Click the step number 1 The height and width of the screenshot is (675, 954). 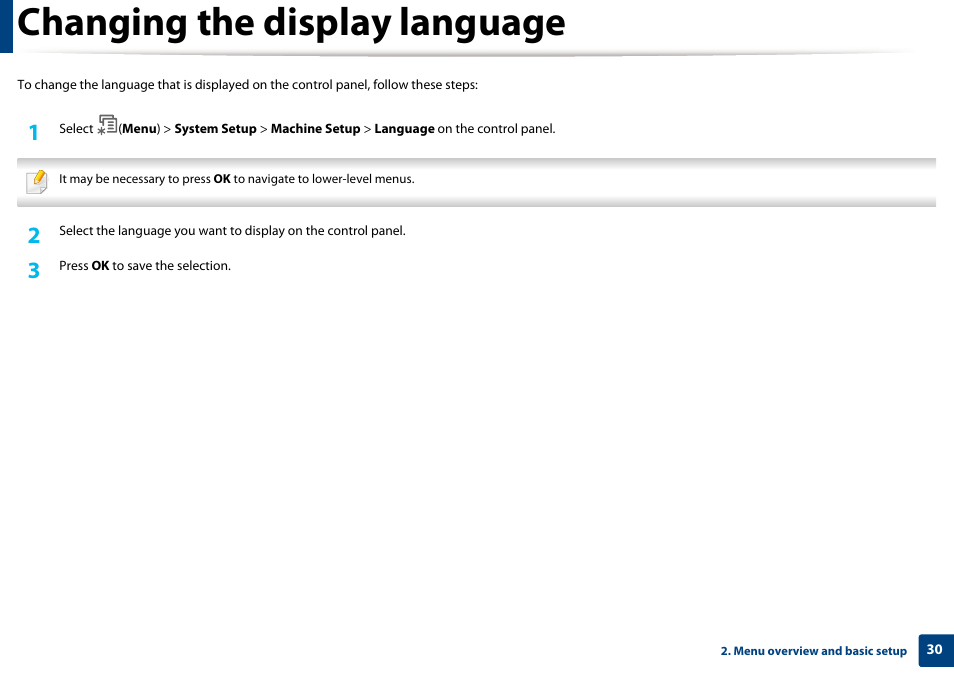pos(34,132)
